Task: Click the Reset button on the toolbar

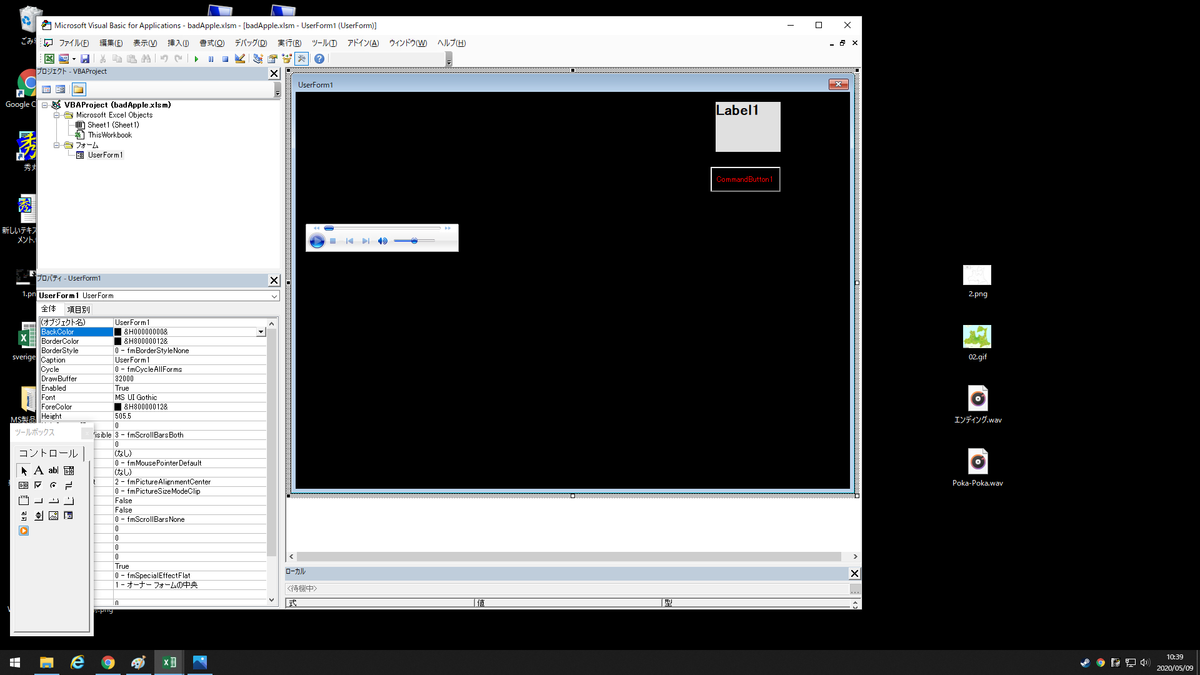Action: tap(225, 58)
